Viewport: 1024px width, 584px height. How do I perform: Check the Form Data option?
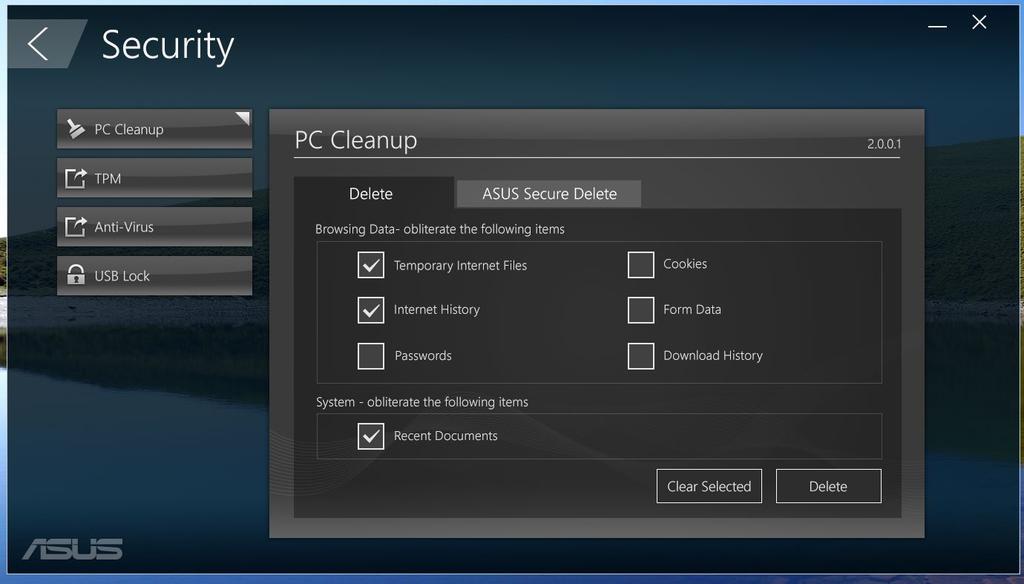click(x=641, y=310)
